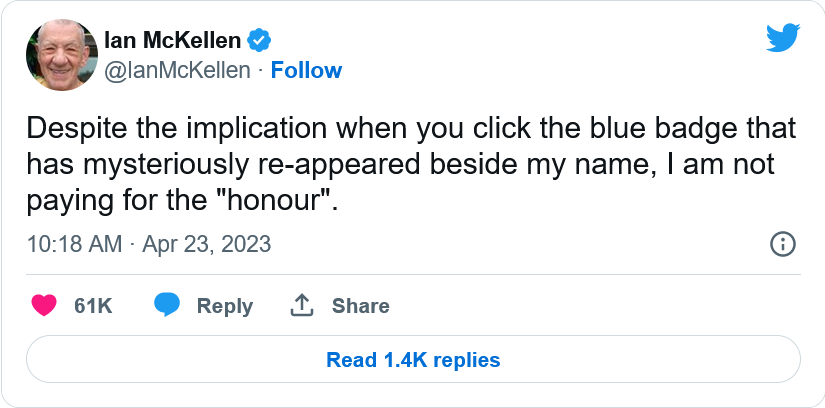The image size is (825, 408).
Task: Open Read 1.4K replies button
Action: [413, 359]
